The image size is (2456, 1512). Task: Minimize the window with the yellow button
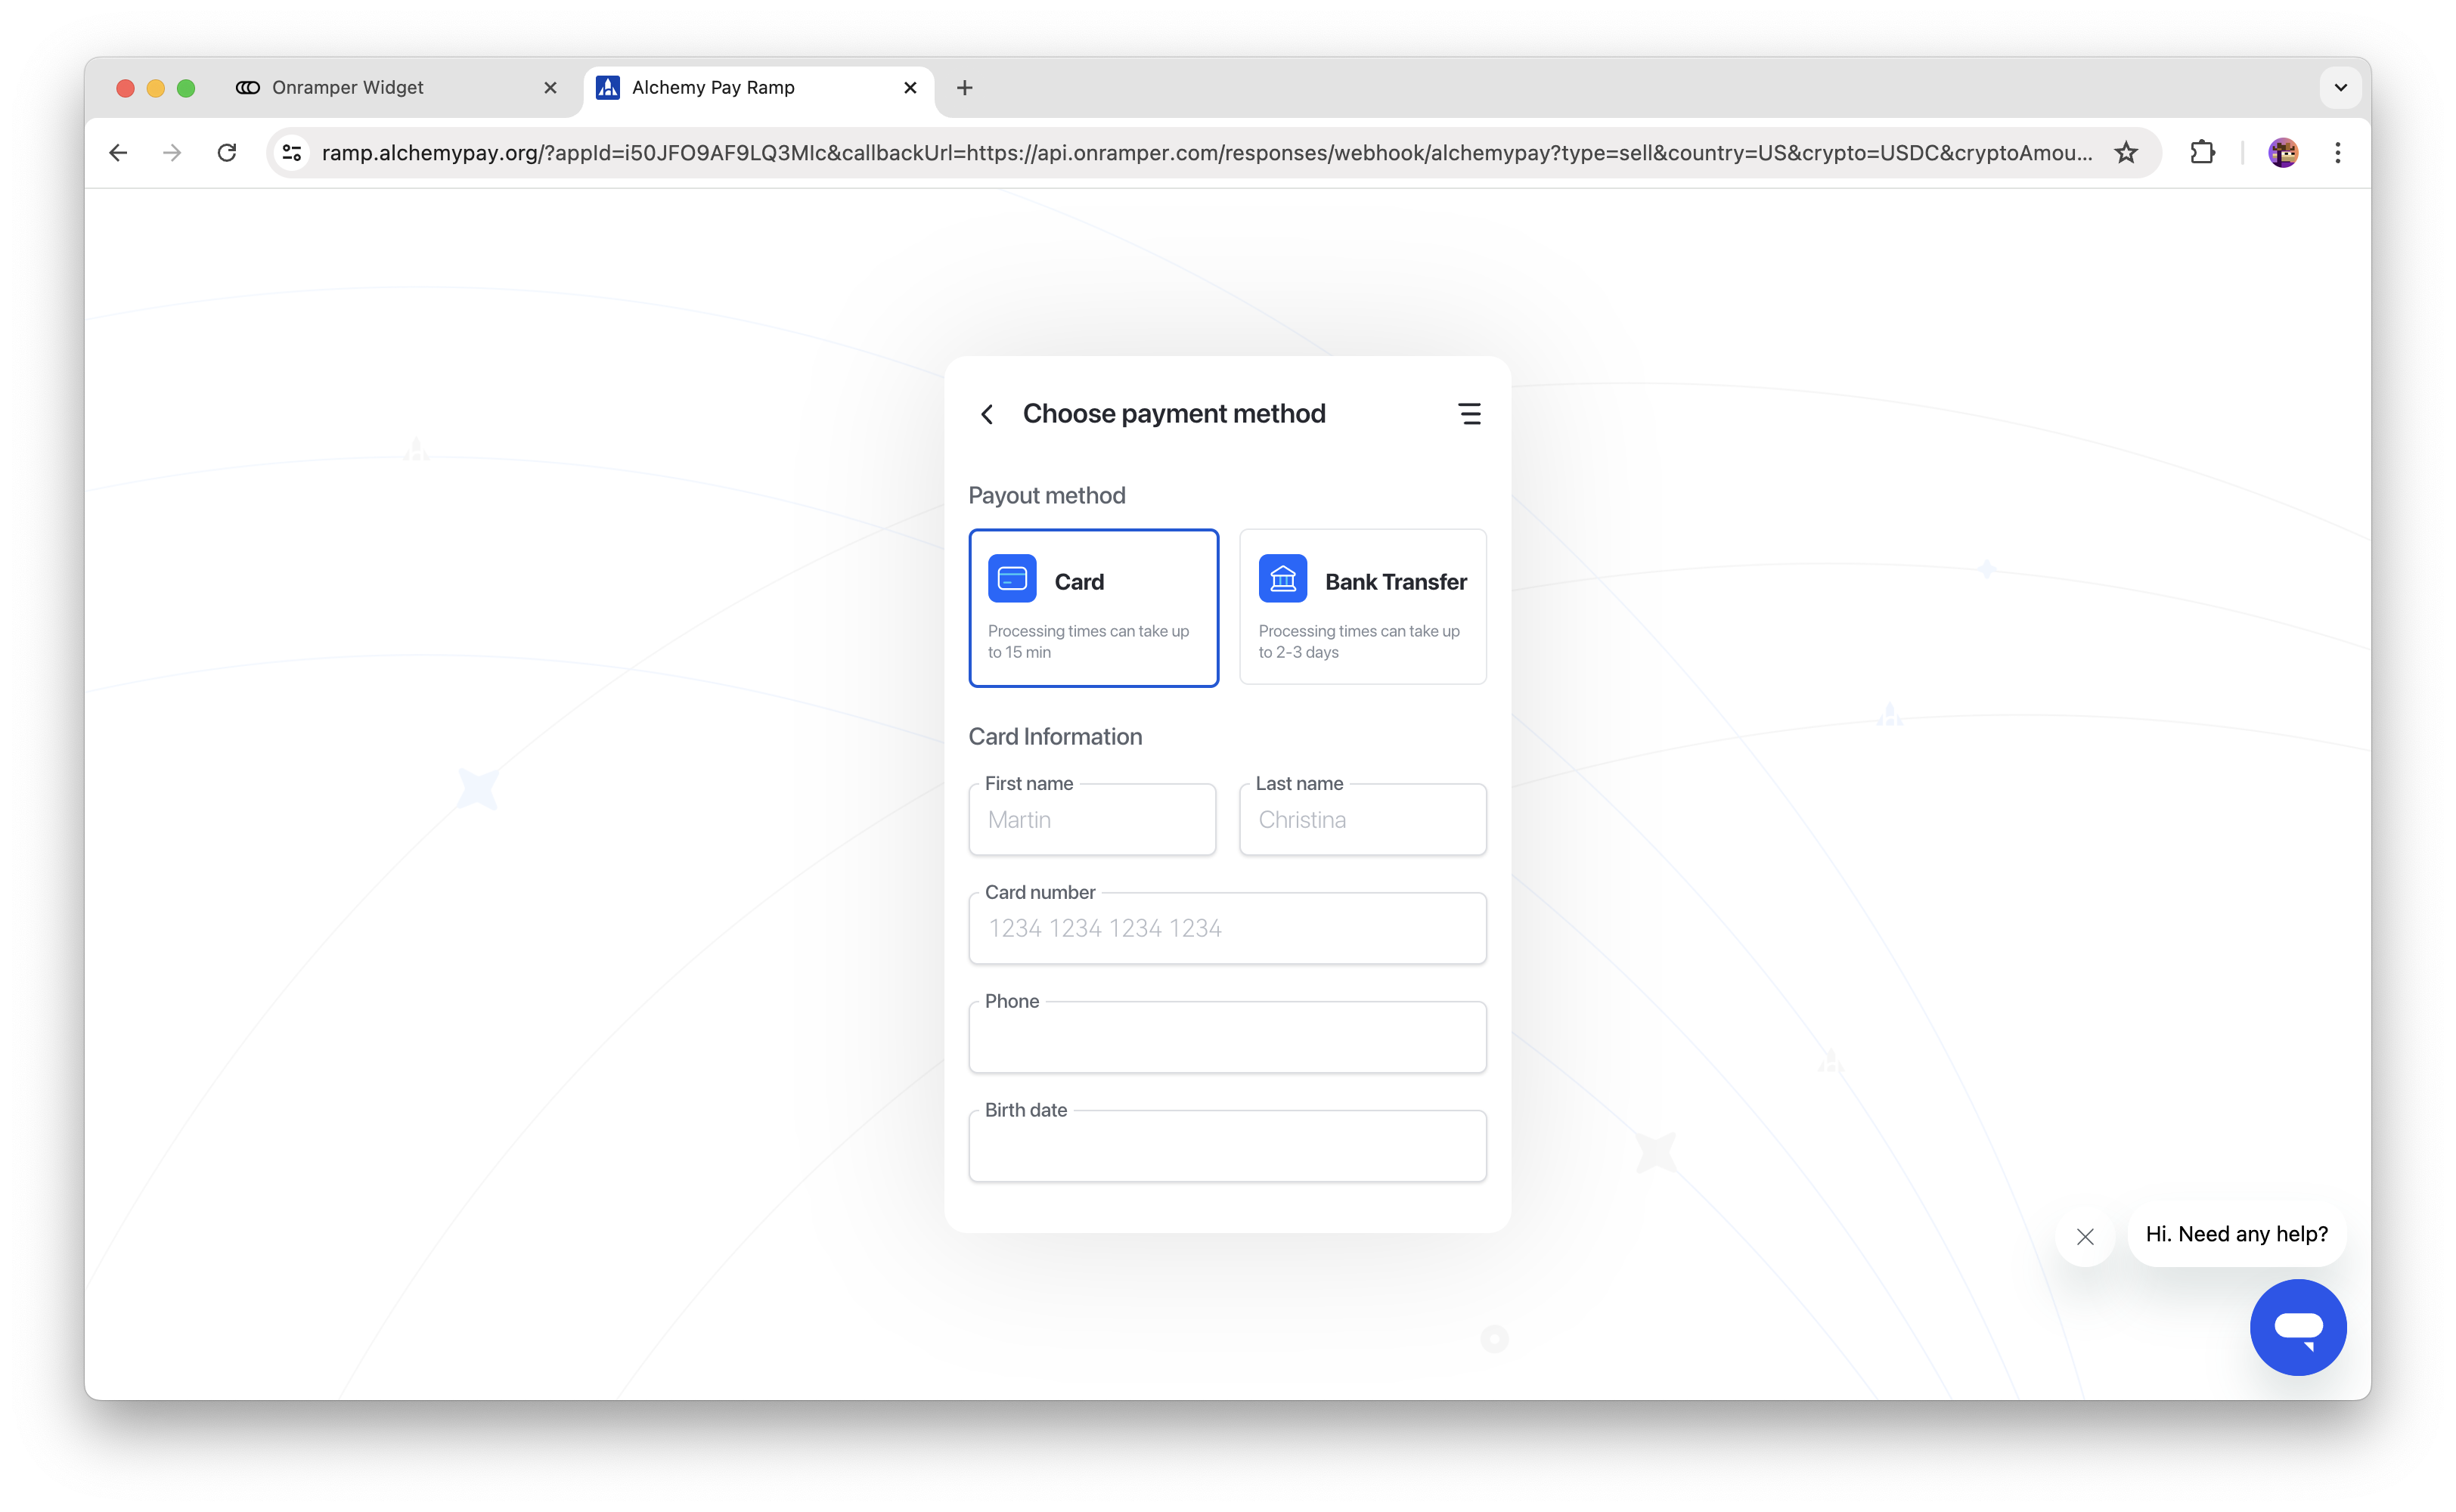click(155, 88)
